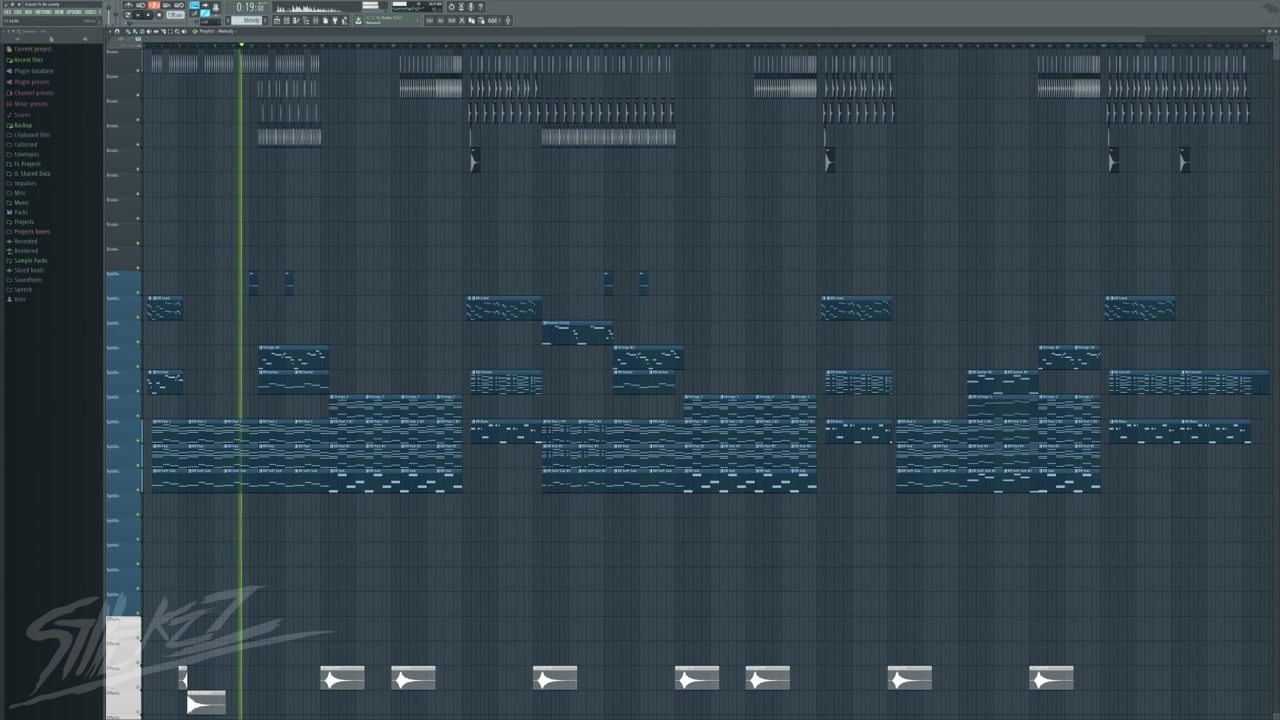Expand the Impulses folder
The image size is (1280, 720).
(24, 183)
